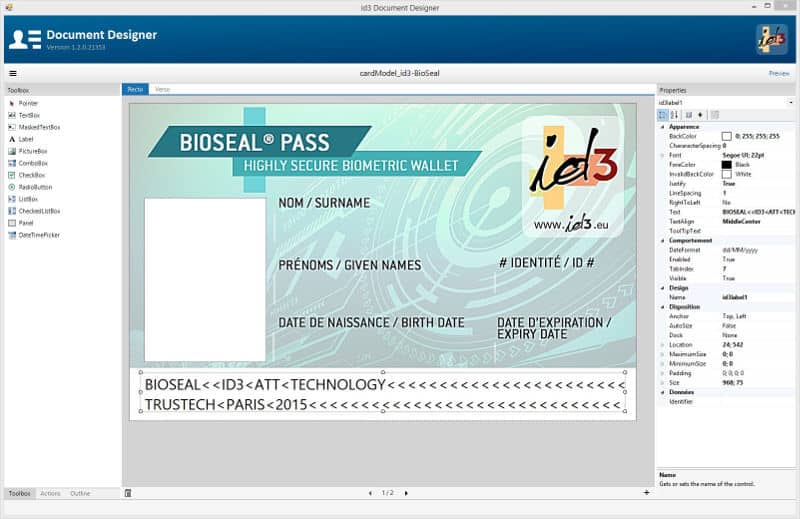Expand the Location property

coord(663,345)
